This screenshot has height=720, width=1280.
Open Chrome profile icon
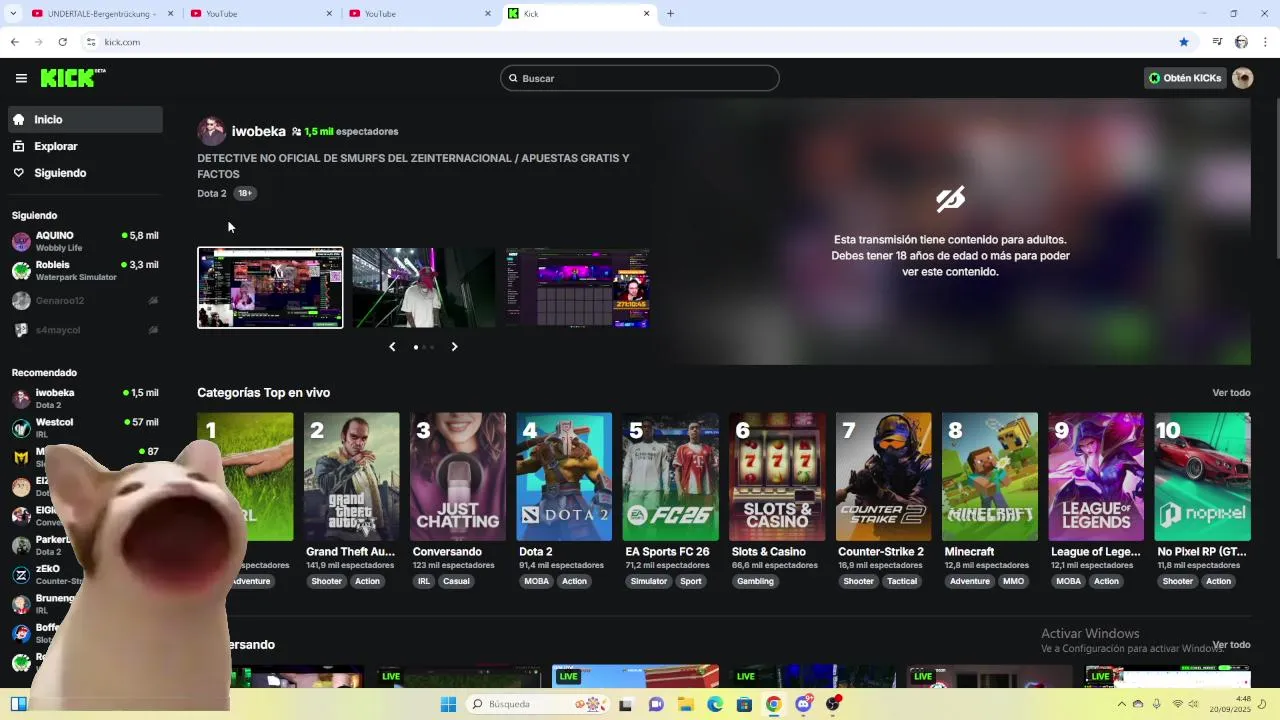(x=1241, y=42)
